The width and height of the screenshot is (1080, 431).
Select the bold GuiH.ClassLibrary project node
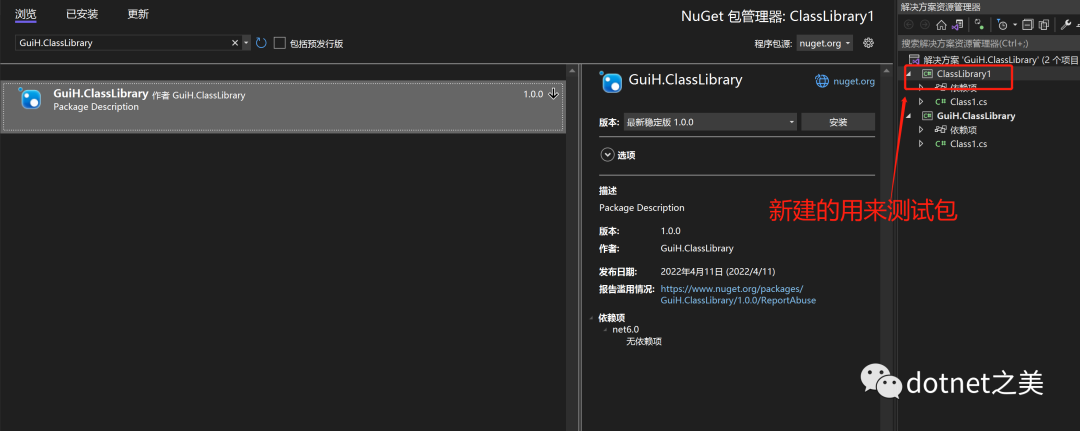click(976, 116)
